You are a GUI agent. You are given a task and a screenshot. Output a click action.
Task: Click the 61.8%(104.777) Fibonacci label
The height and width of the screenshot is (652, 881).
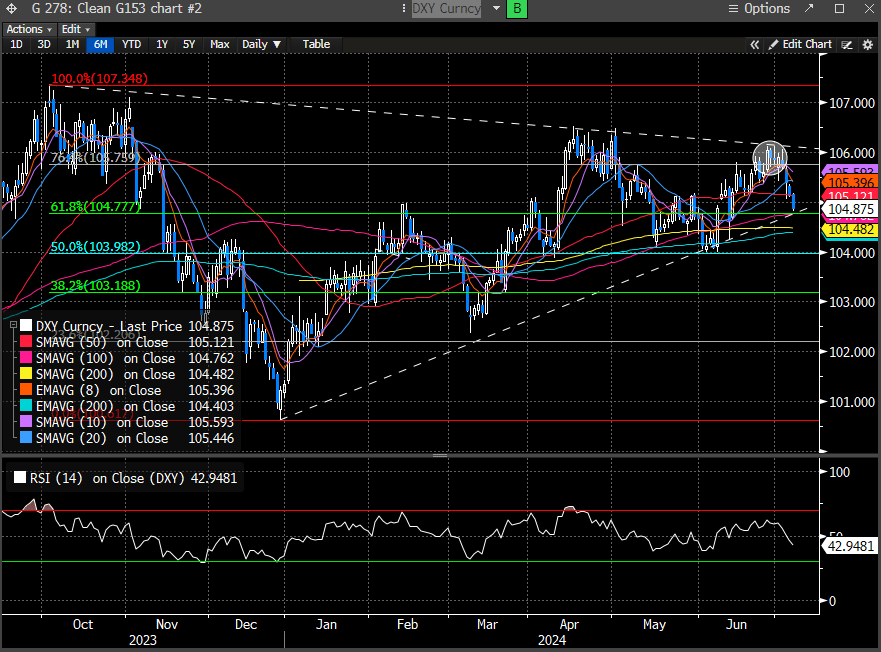pyautogui.click(x=95, y=207)
